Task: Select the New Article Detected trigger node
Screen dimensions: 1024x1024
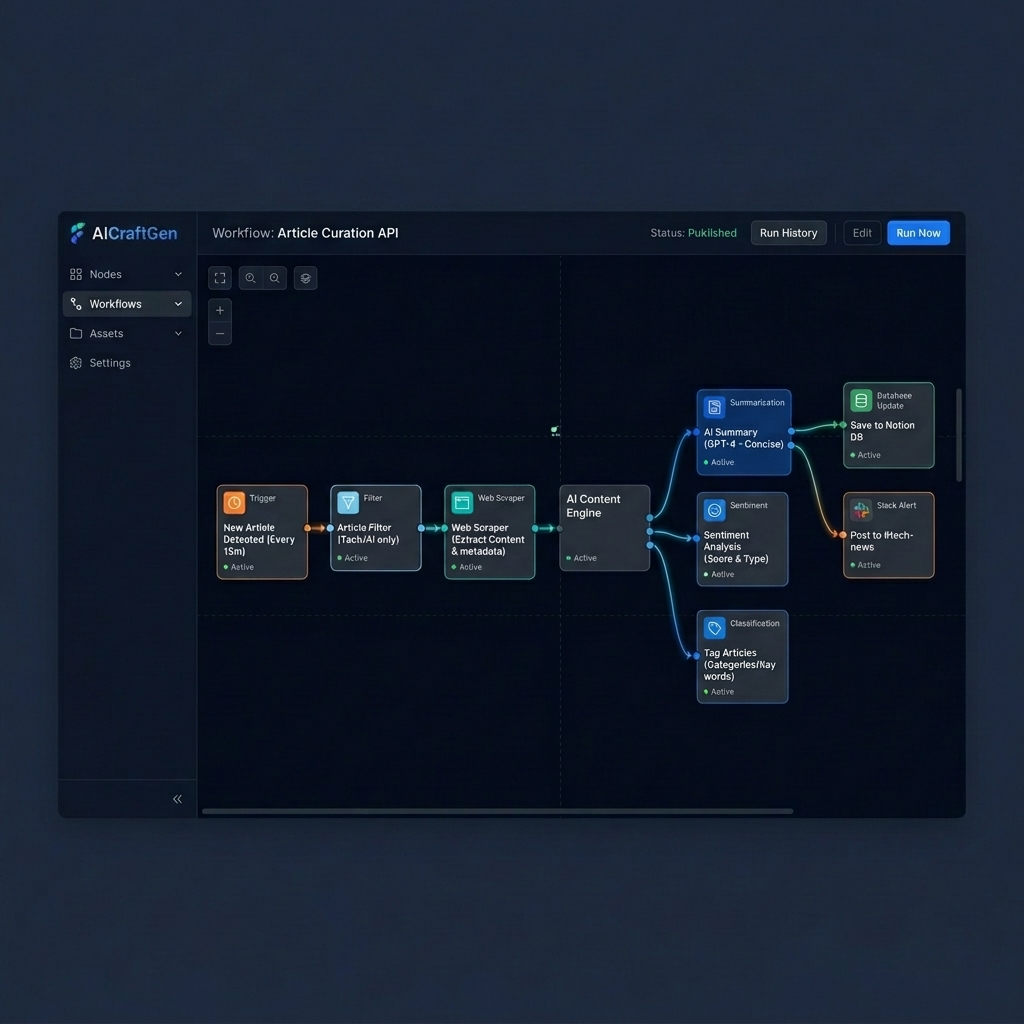Action: 262,532
